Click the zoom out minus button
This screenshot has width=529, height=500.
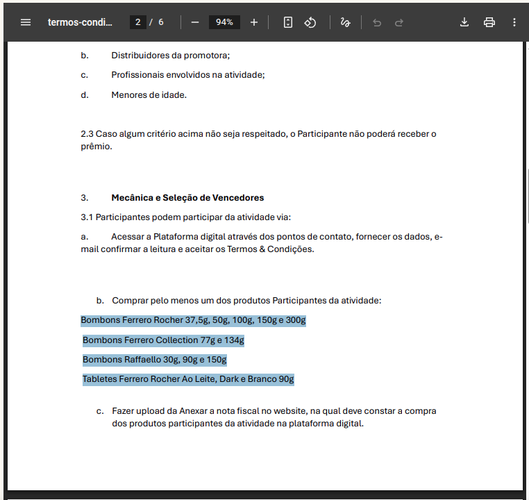pyautogui.click(x=195, y=23)
